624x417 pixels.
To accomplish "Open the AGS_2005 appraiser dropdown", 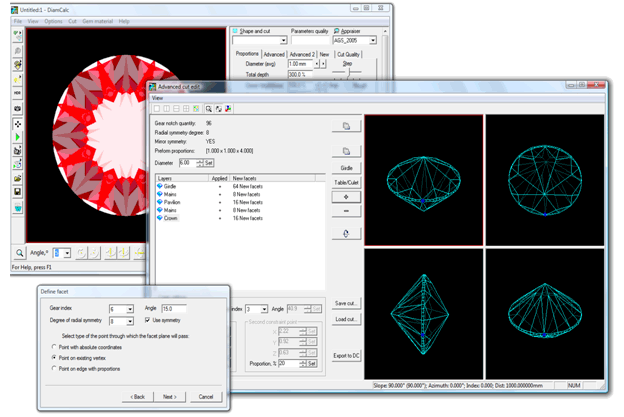I will (372, 41).
